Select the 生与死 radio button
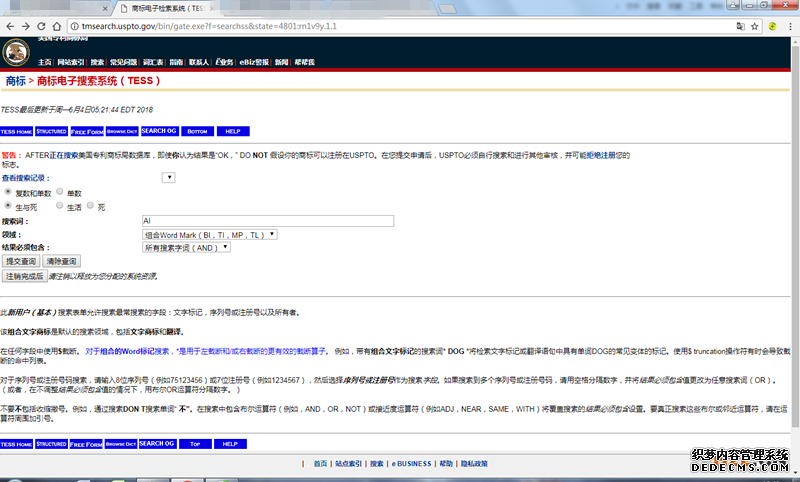This screenshot has width=800, height=482. point(8,205)
